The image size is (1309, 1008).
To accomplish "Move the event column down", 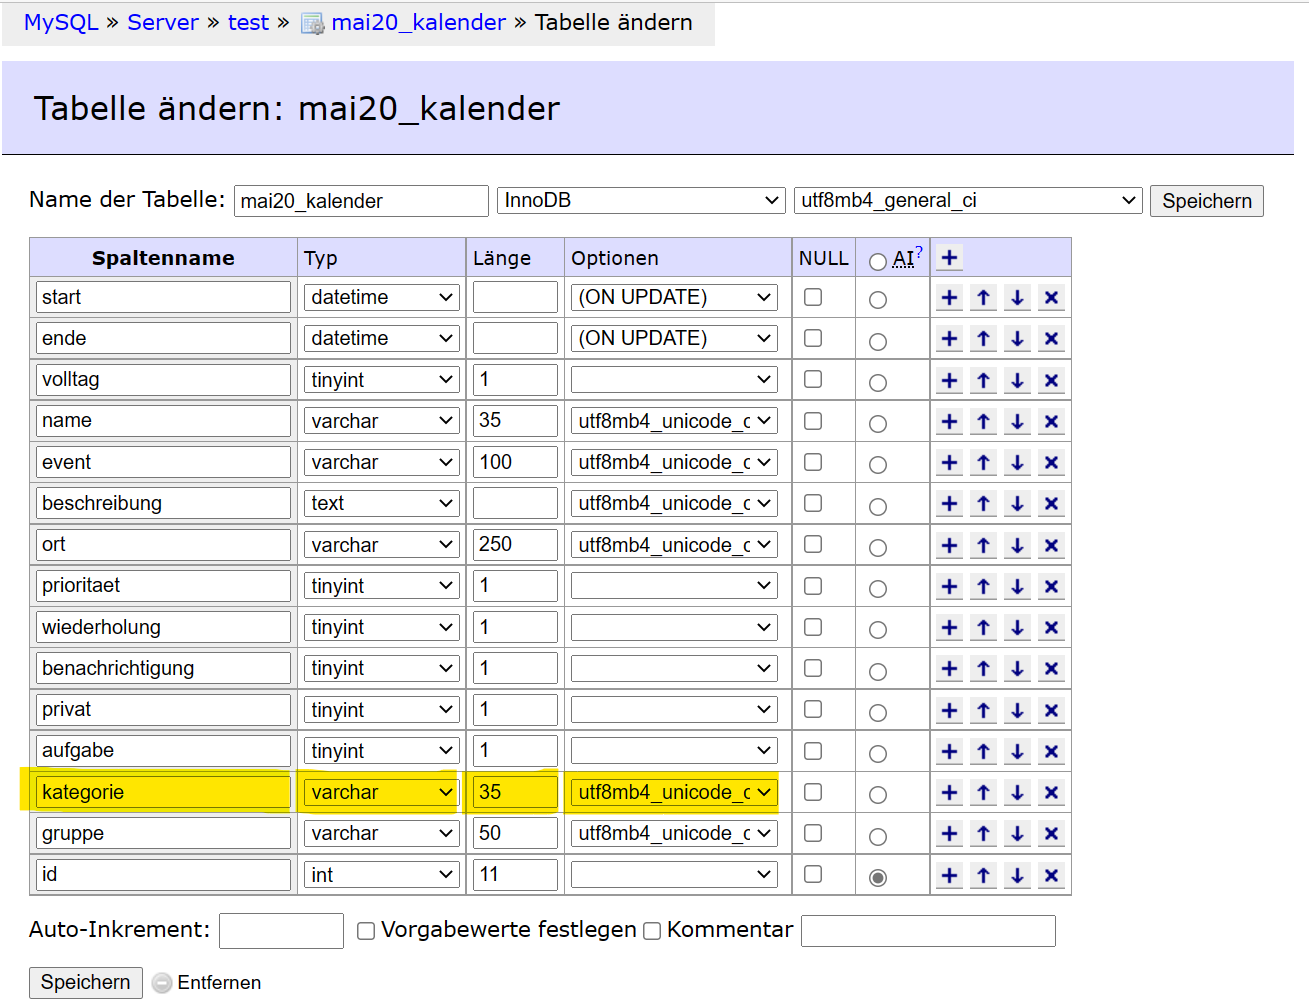I will click(1017, 463).
